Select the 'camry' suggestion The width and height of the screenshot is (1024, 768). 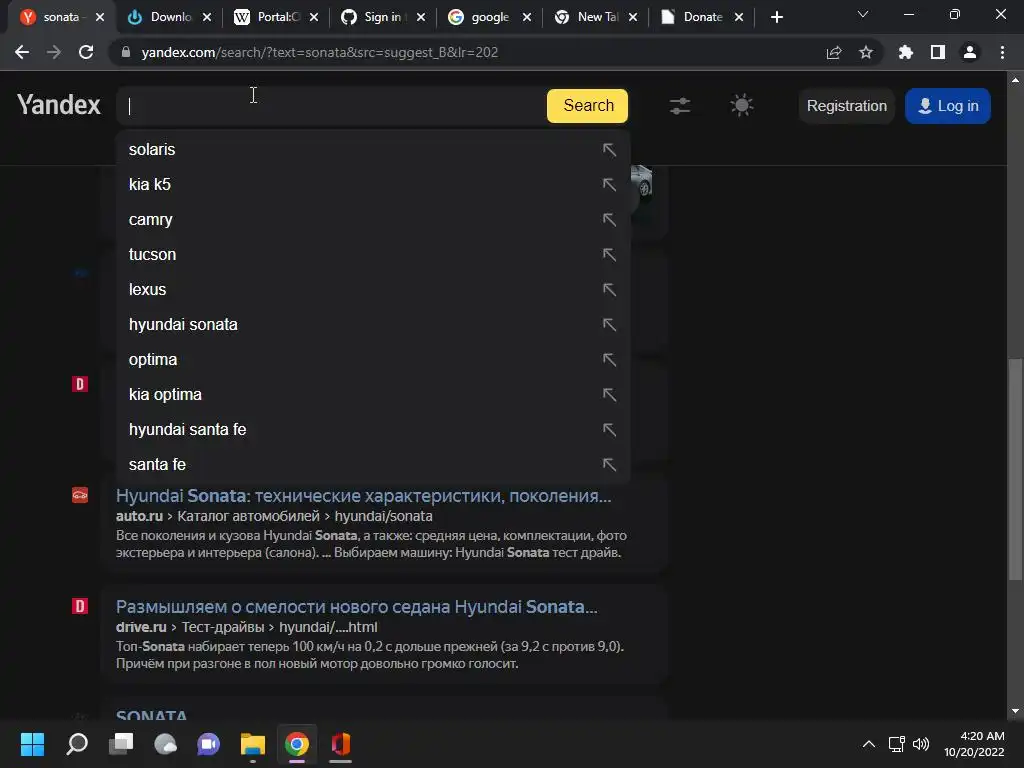tap(373, 219)
